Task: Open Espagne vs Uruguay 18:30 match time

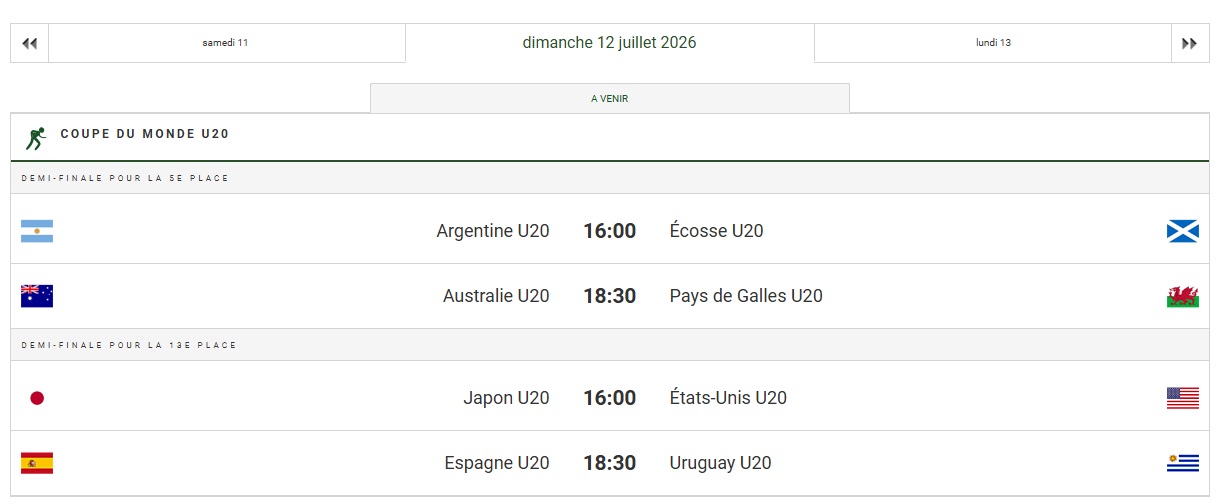Action: click(x=610, y=463)
